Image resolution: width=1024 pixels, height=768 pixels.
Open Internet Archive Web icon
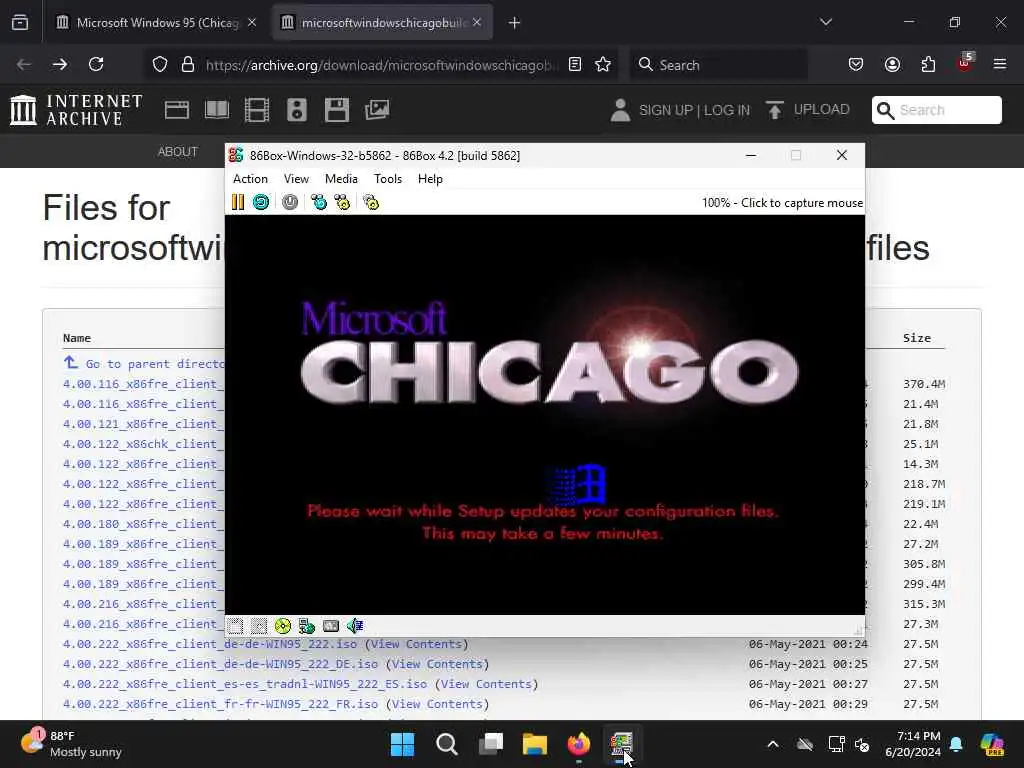tap(176, 110)
